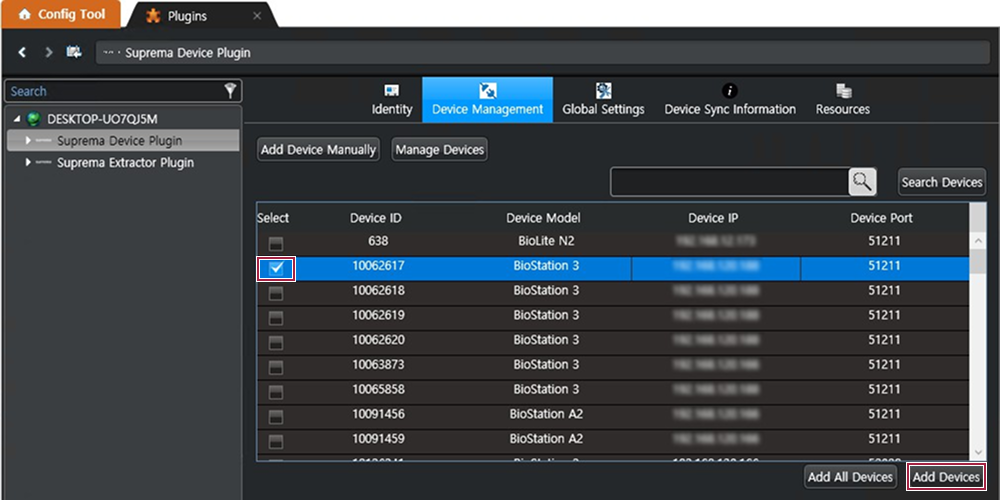The height and width of the screenshot is (500, 1000).
Task: Check the BioLite N2 device 638 checkbox
Action: 276,243
